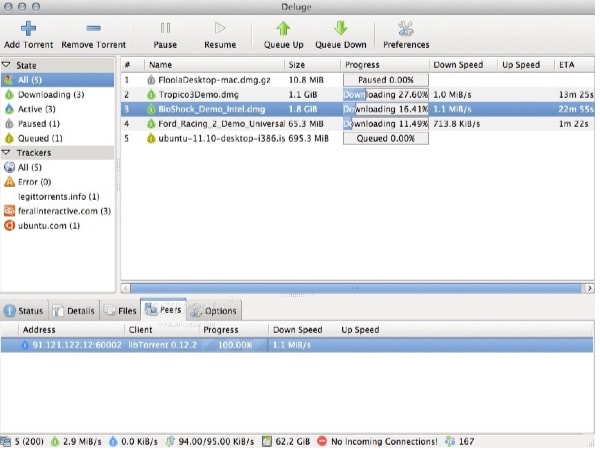Switch to the Options tab
The width and height of the screenshot is (600, 450).
point(214,311)
